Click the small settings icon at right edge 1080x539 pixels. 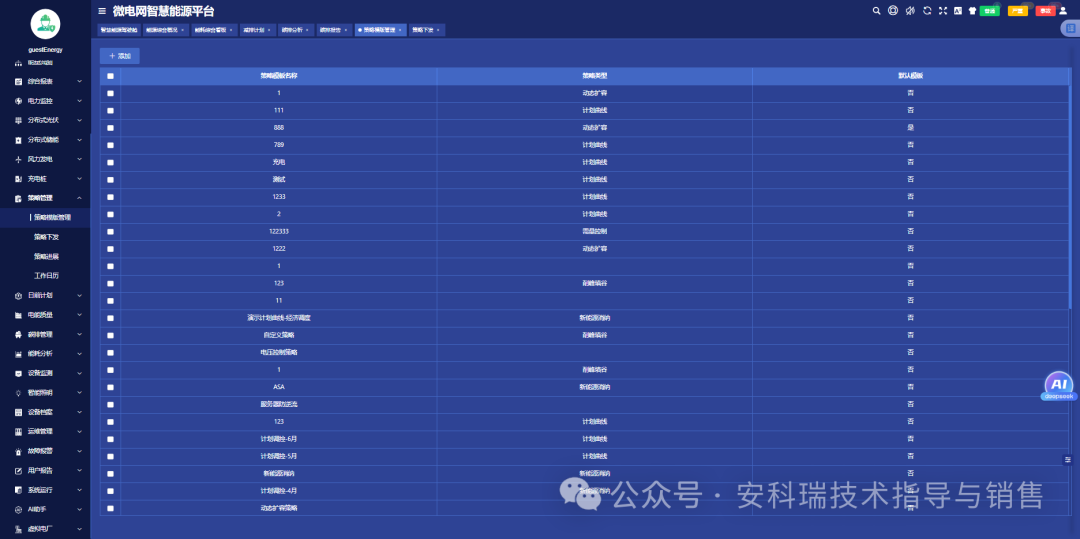1068,459
